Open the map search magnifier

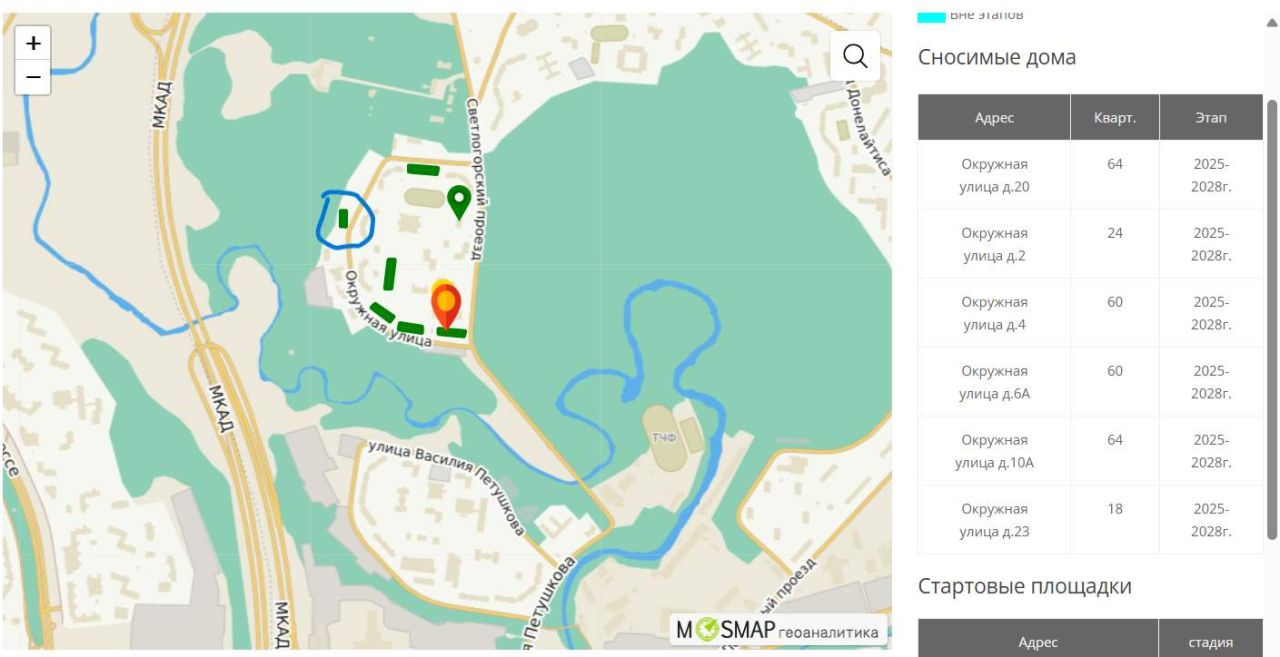point(855,56)
